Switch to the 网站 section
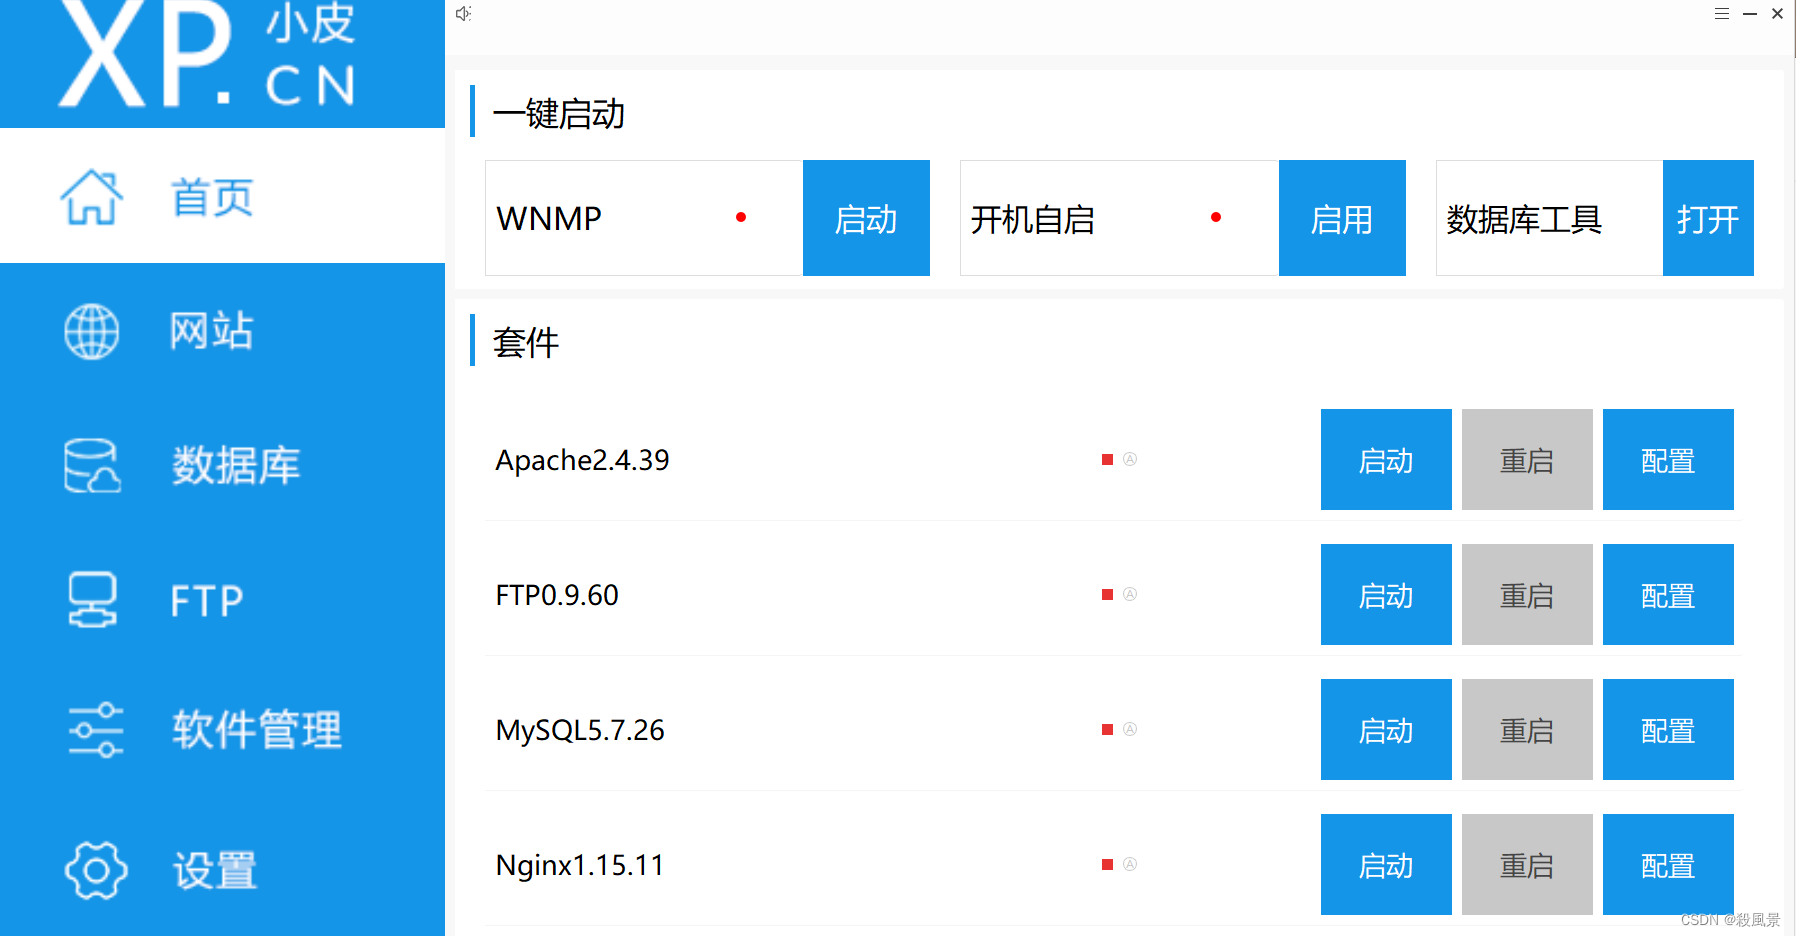Image resolution: width=1796 pixels, height=936 pixels. click(x=222, y=331)
